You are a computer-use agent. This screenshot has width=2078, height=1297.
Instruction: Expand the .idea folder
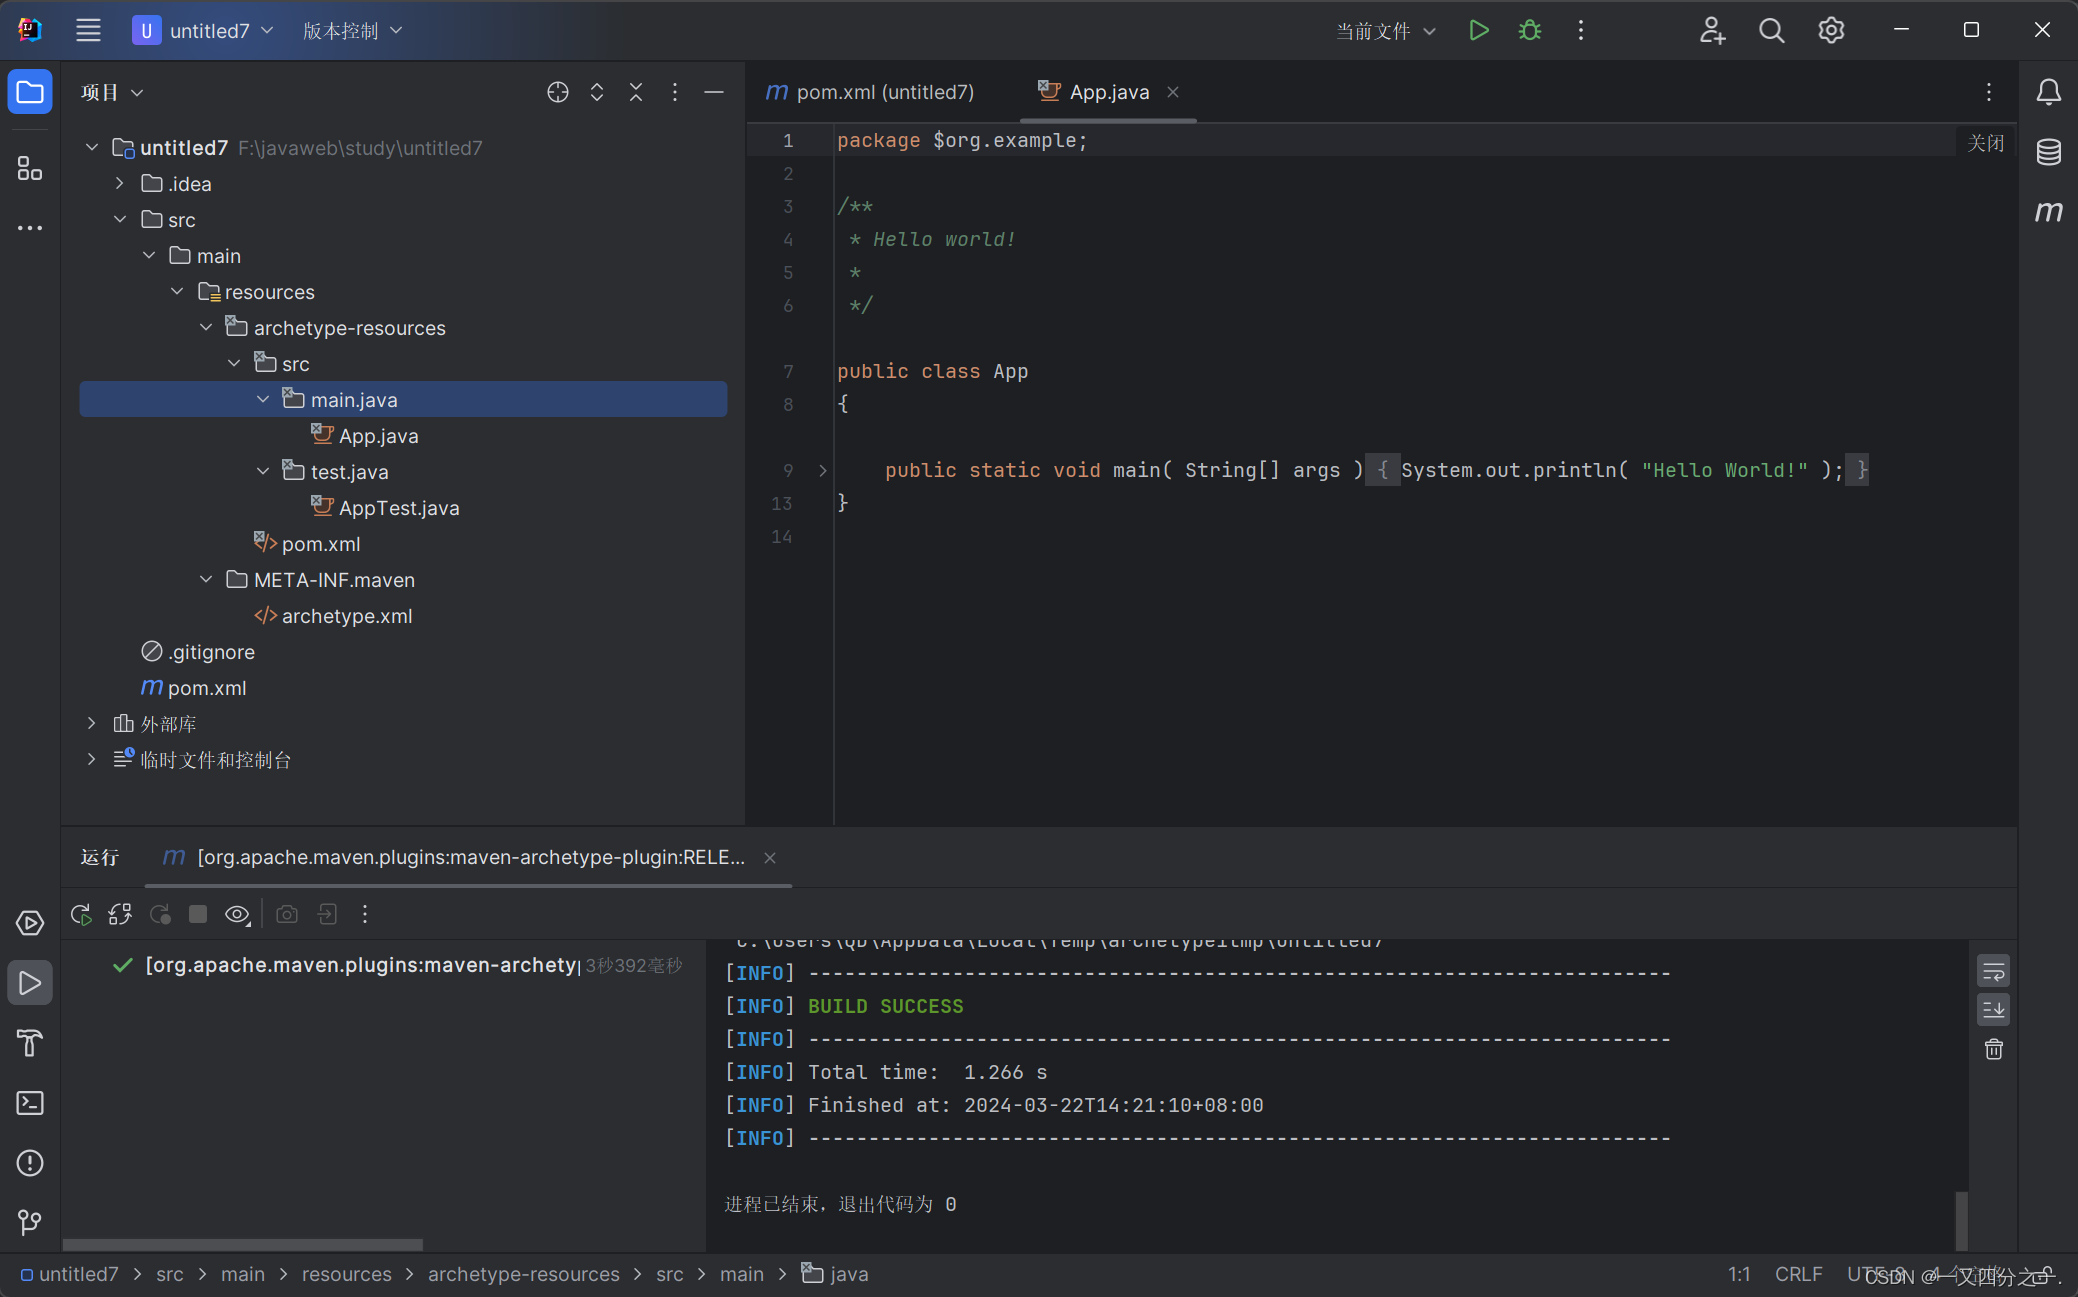120,184
